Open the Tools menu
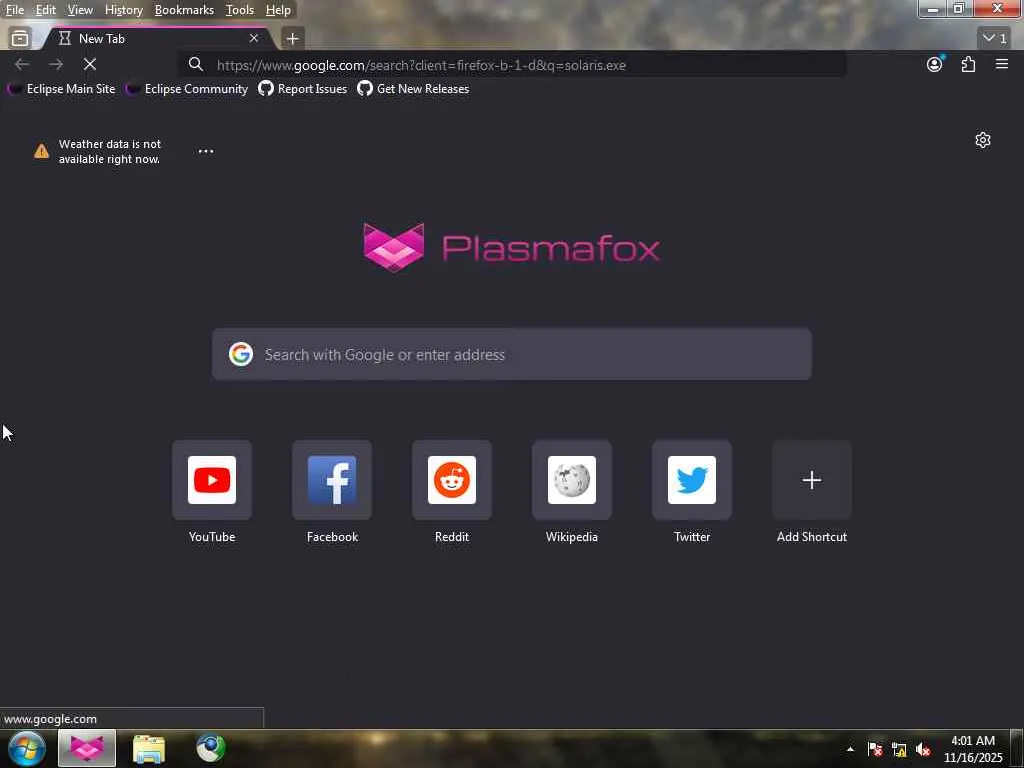The image size is (1024, 768). click(x=240, y=10)
